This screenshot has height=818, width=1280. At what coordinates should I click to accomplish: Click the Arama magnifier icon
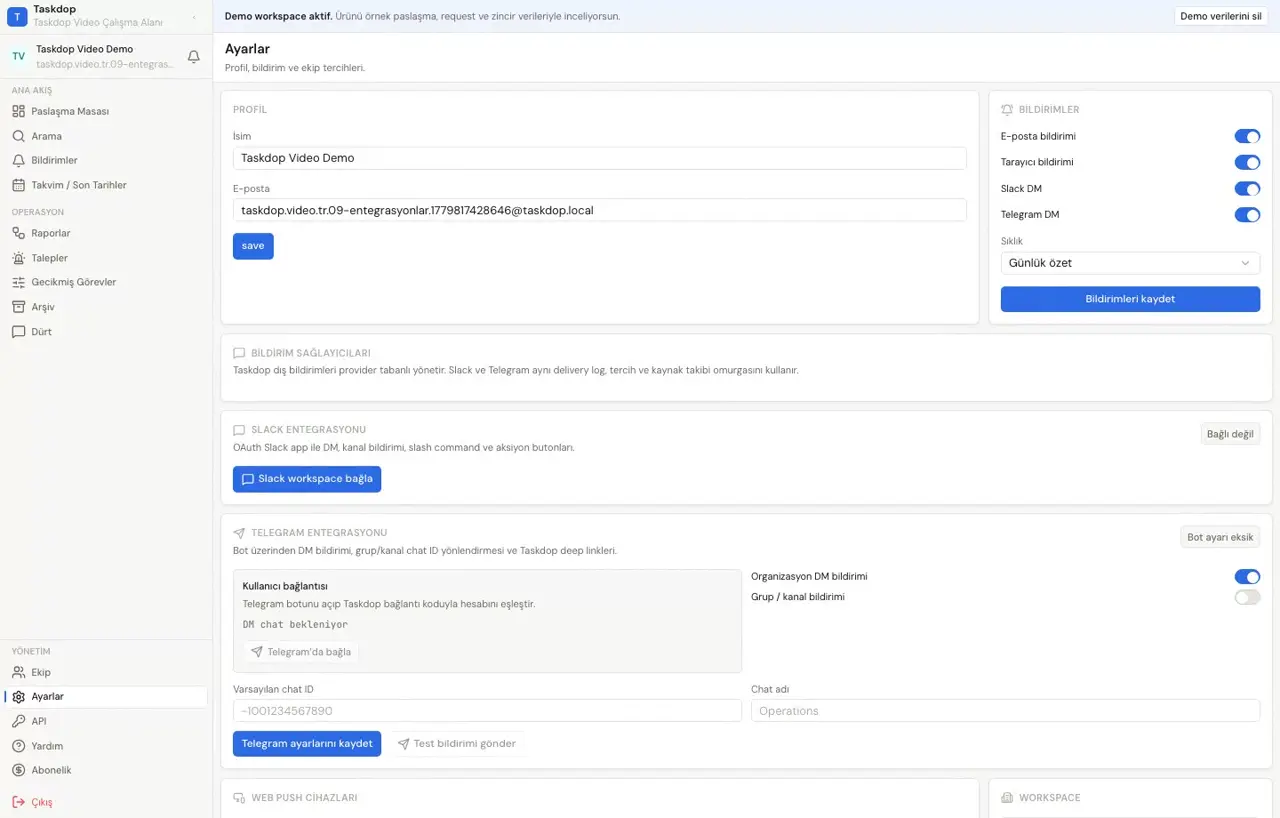point(18,136)
